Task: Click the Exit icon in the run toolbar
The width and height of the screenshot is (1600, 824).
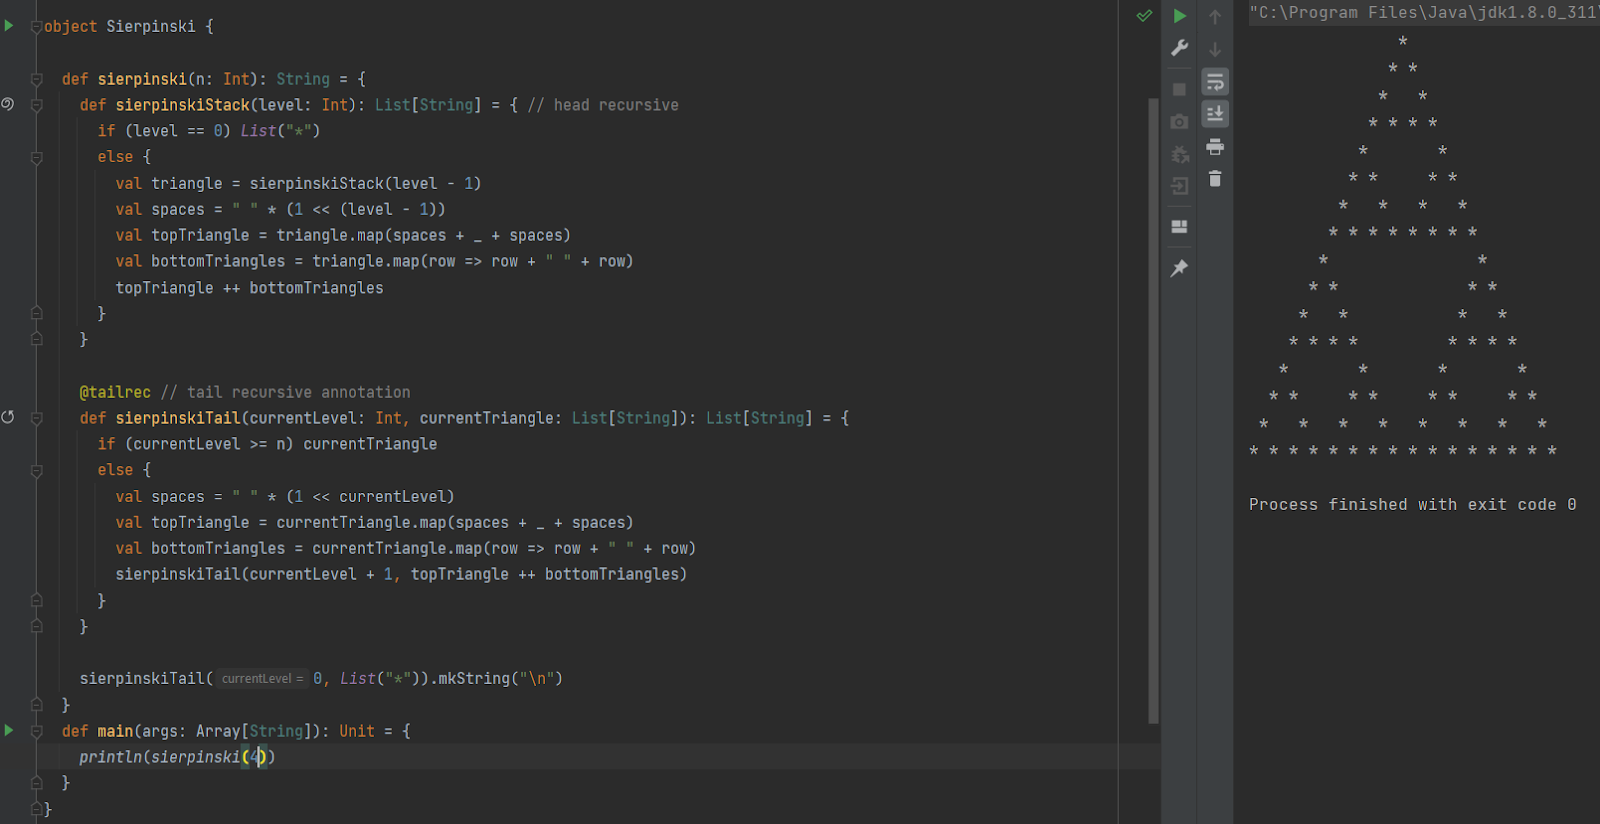Action: pyautogui.click(x=1180, y=186)
